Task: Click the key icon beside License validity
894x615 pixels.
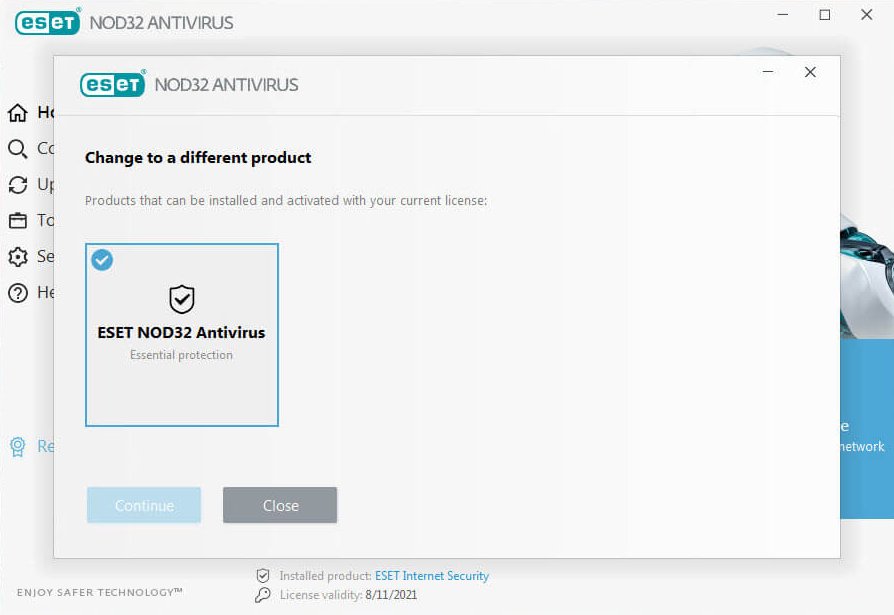Action: [263, 595]
